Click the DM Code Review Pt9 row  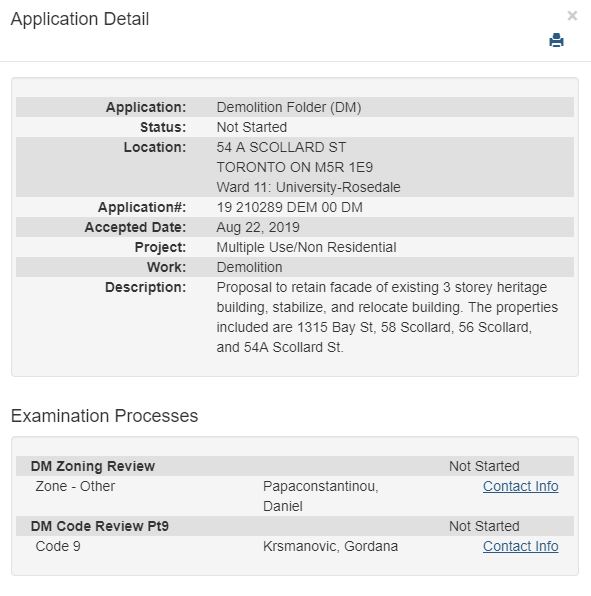295,526
